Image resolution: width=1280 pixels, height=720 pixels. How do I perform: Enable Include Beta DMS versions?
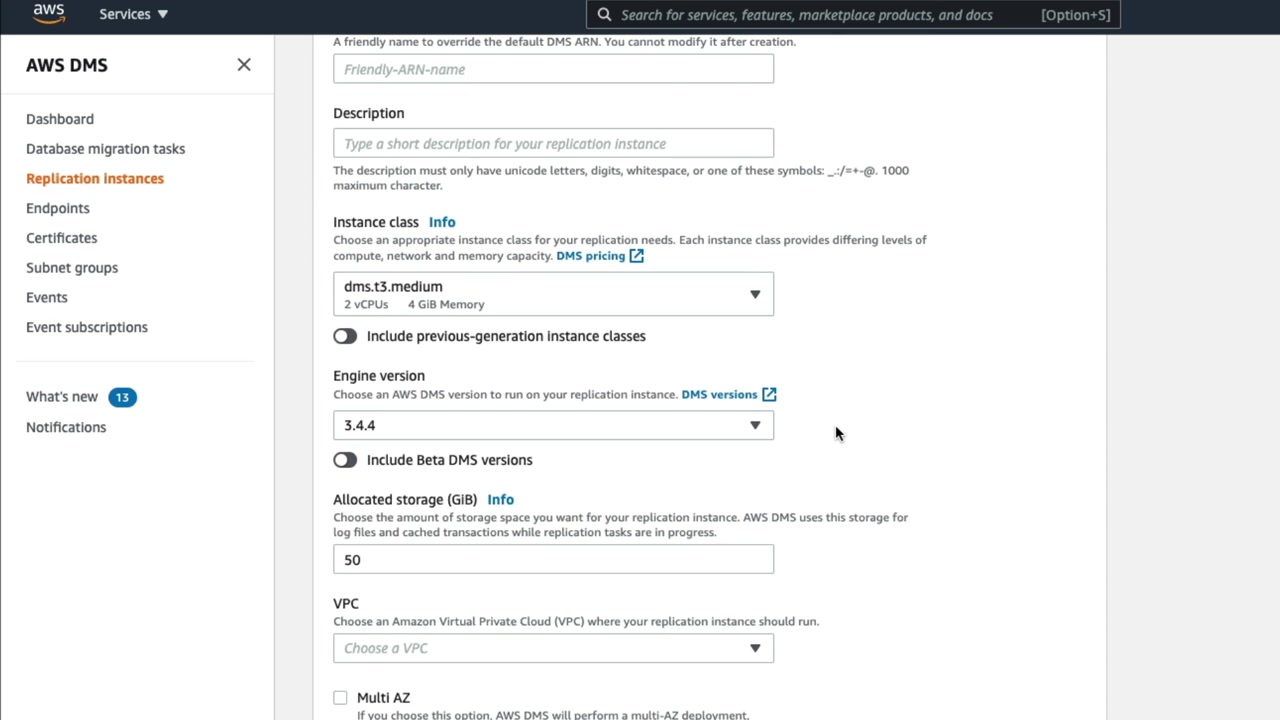[x=345, y=460]
